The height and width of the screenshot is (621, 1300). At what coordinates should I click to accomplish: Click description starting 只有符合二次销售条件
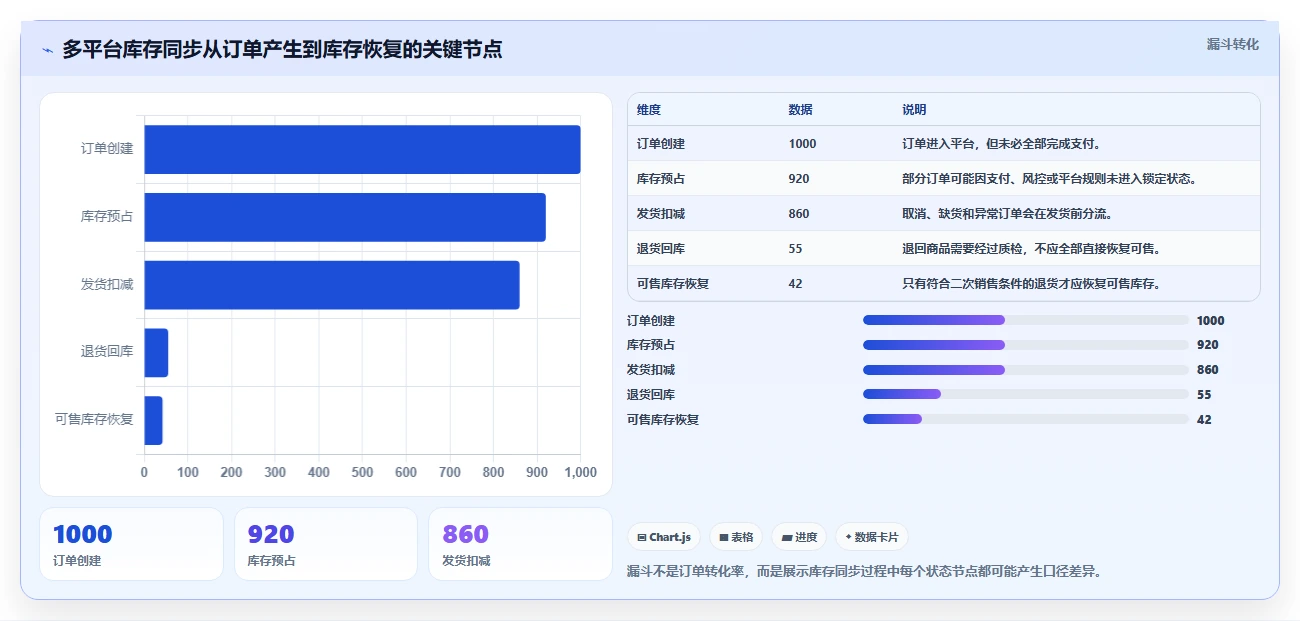point(1032,284)
